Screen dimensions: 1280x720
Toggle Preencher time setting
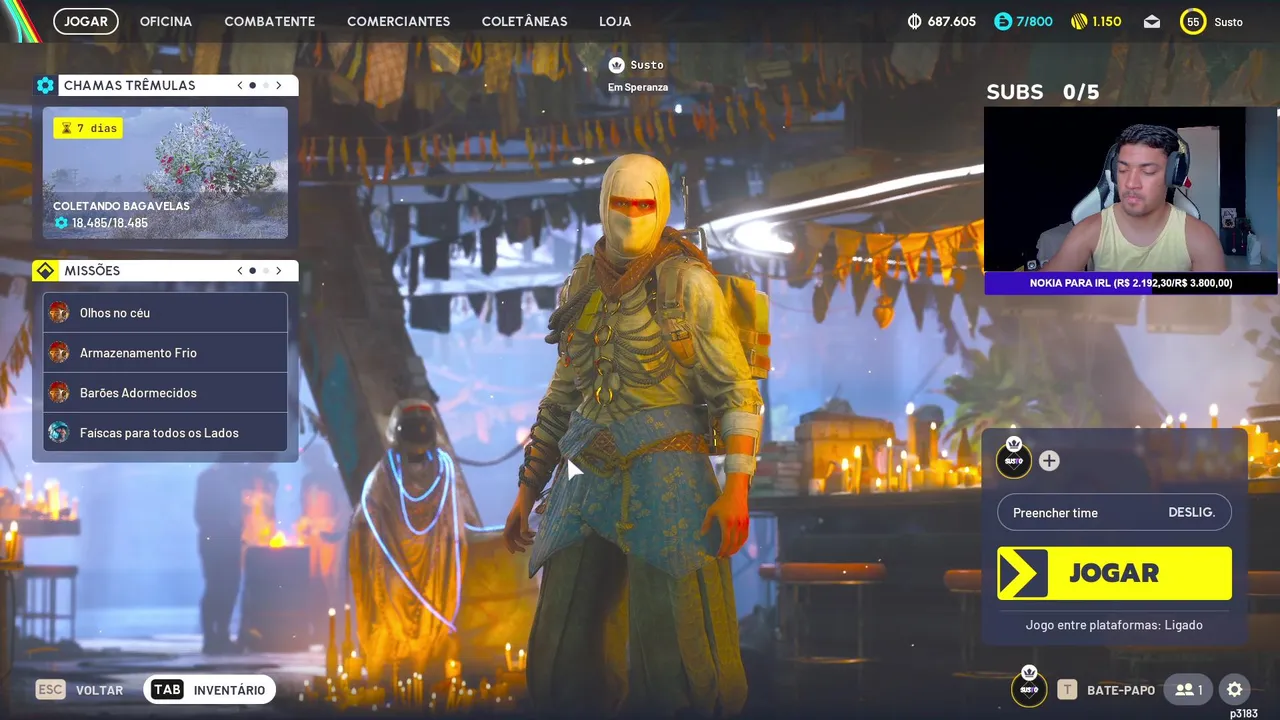1114,512
